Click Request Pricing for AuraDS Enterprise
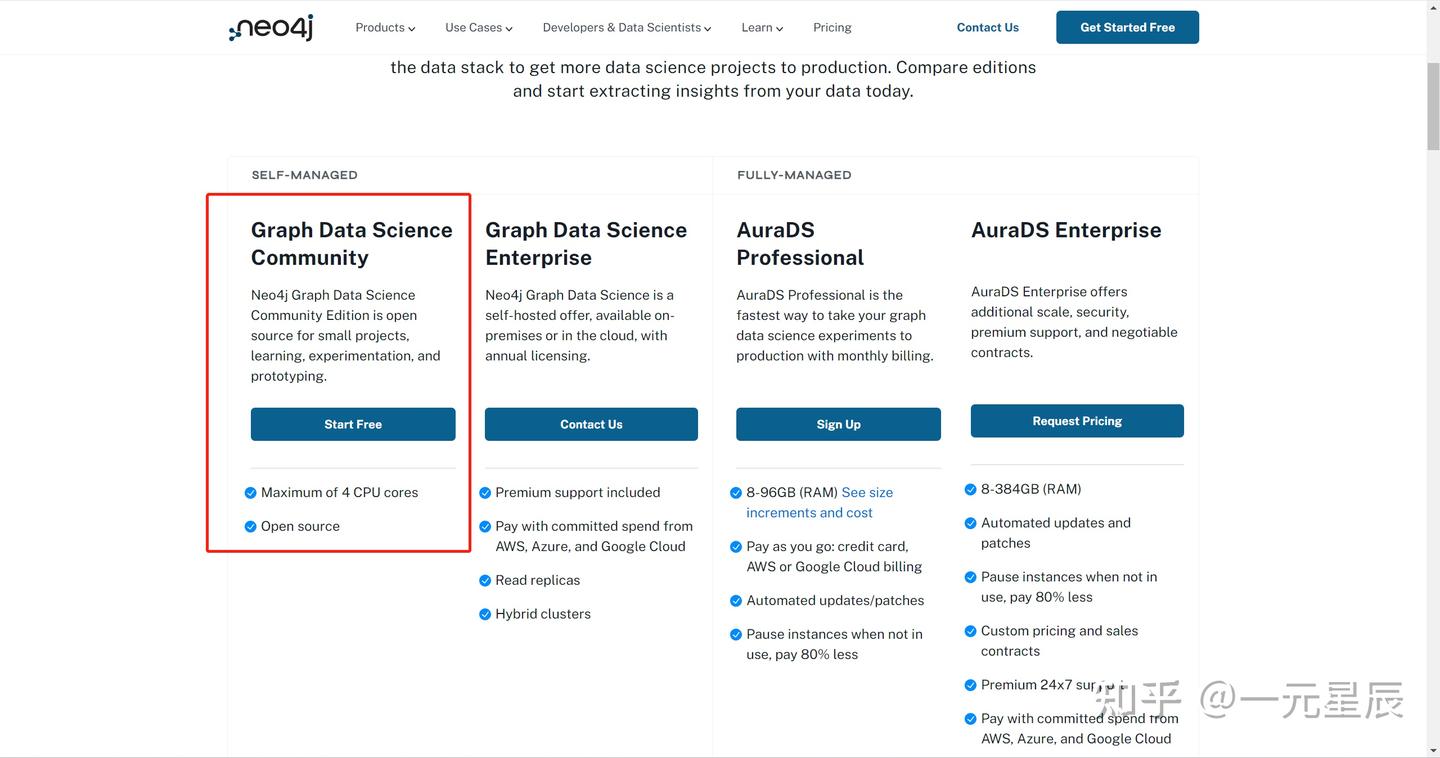This screenshot has height=758, width=1440. (x=1077, y=421)
